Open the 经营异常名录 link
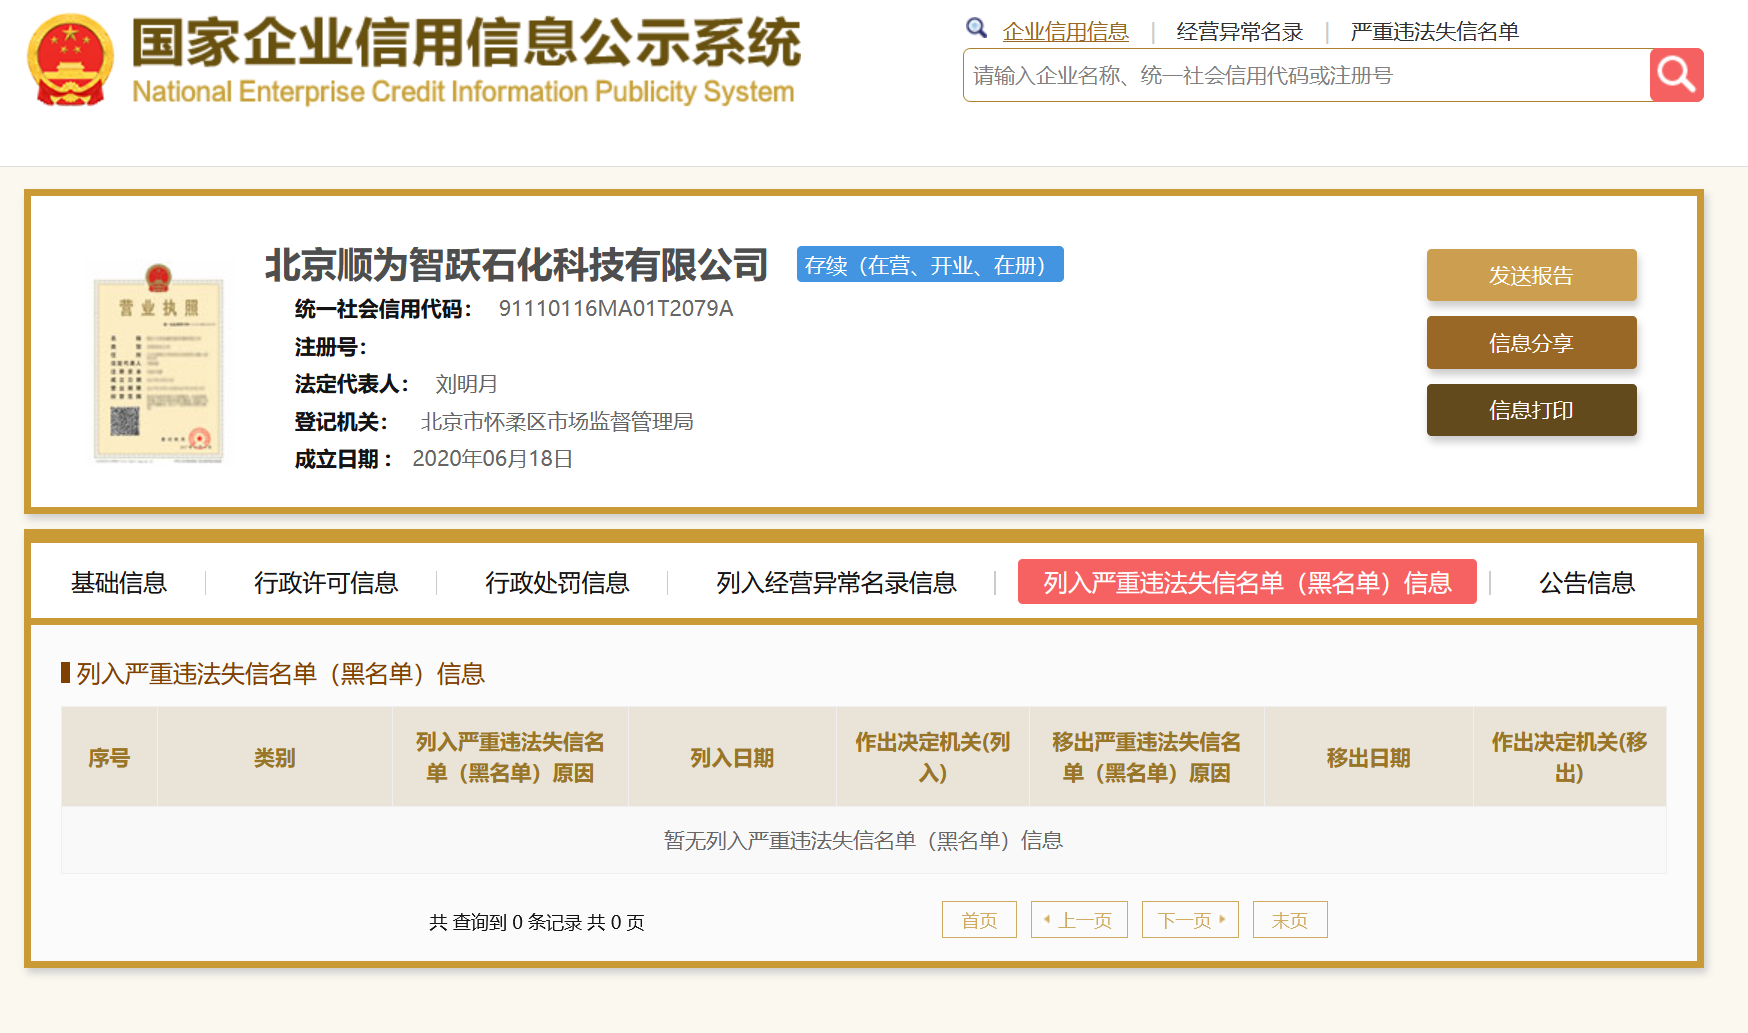Image resolution: width=1748 pixels, height=1033 pixels. [1240, 32]
